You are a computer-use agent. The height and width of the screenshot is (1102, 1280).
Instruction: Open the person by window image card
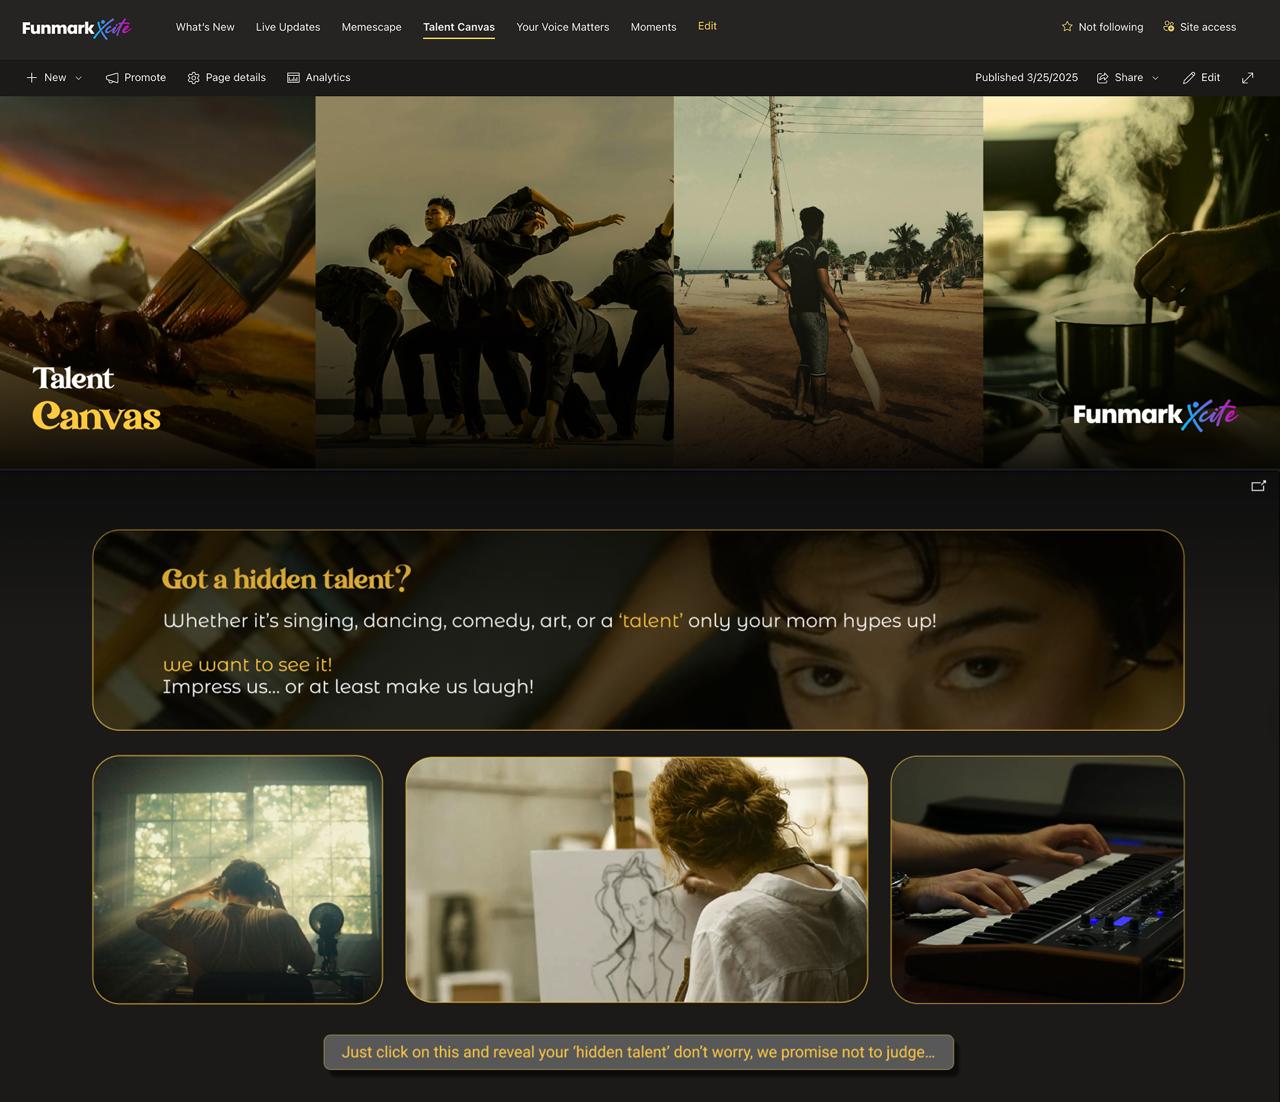click(238, 879)
